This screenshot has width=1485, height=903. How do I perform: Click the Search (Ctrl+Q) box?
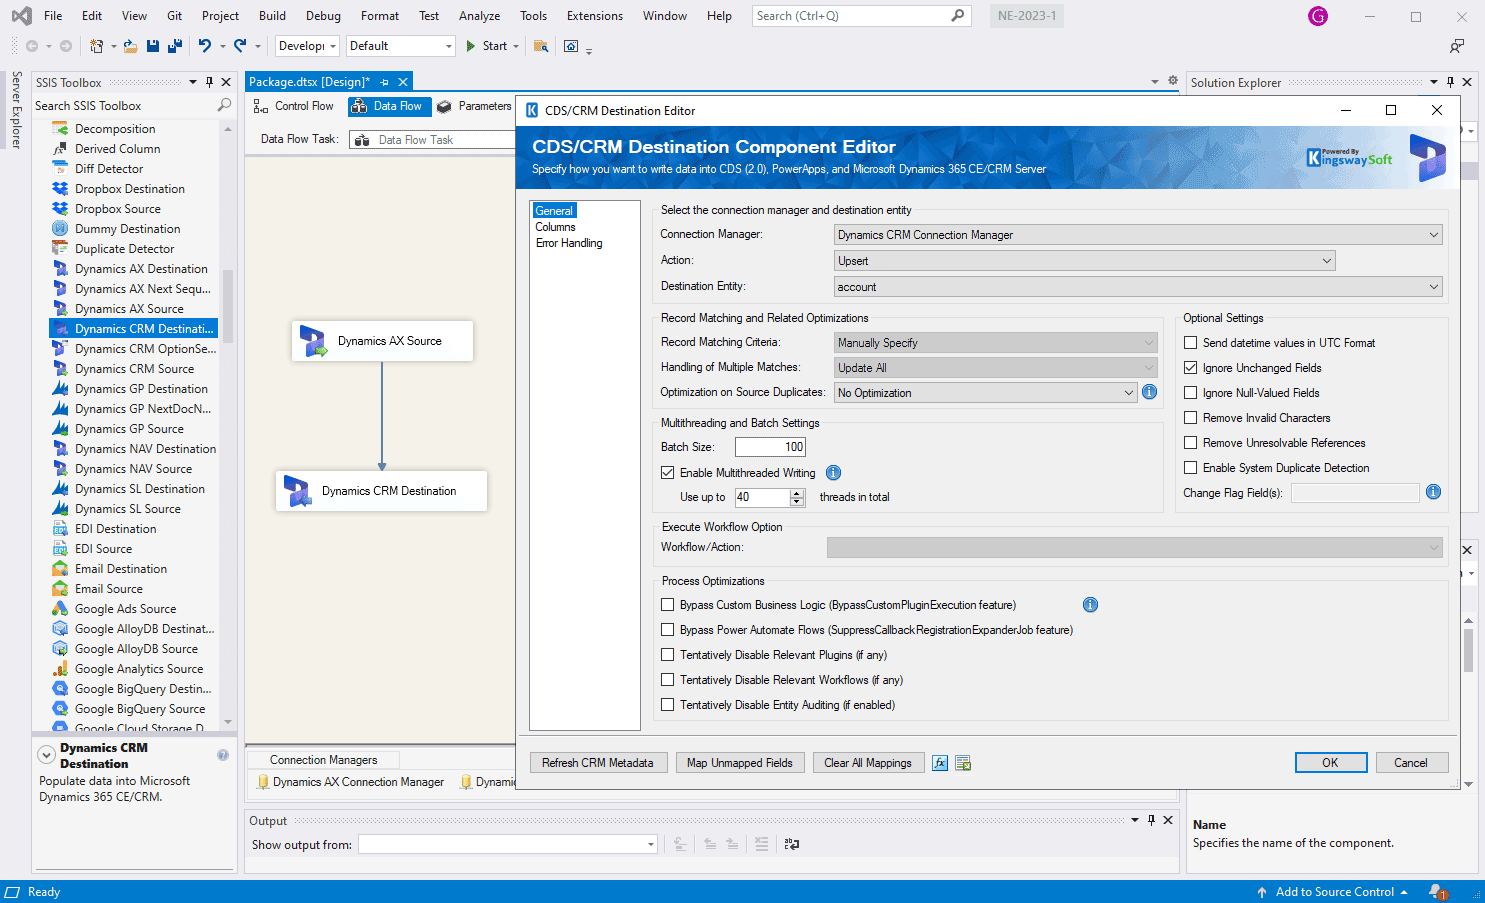coord(861,16)
